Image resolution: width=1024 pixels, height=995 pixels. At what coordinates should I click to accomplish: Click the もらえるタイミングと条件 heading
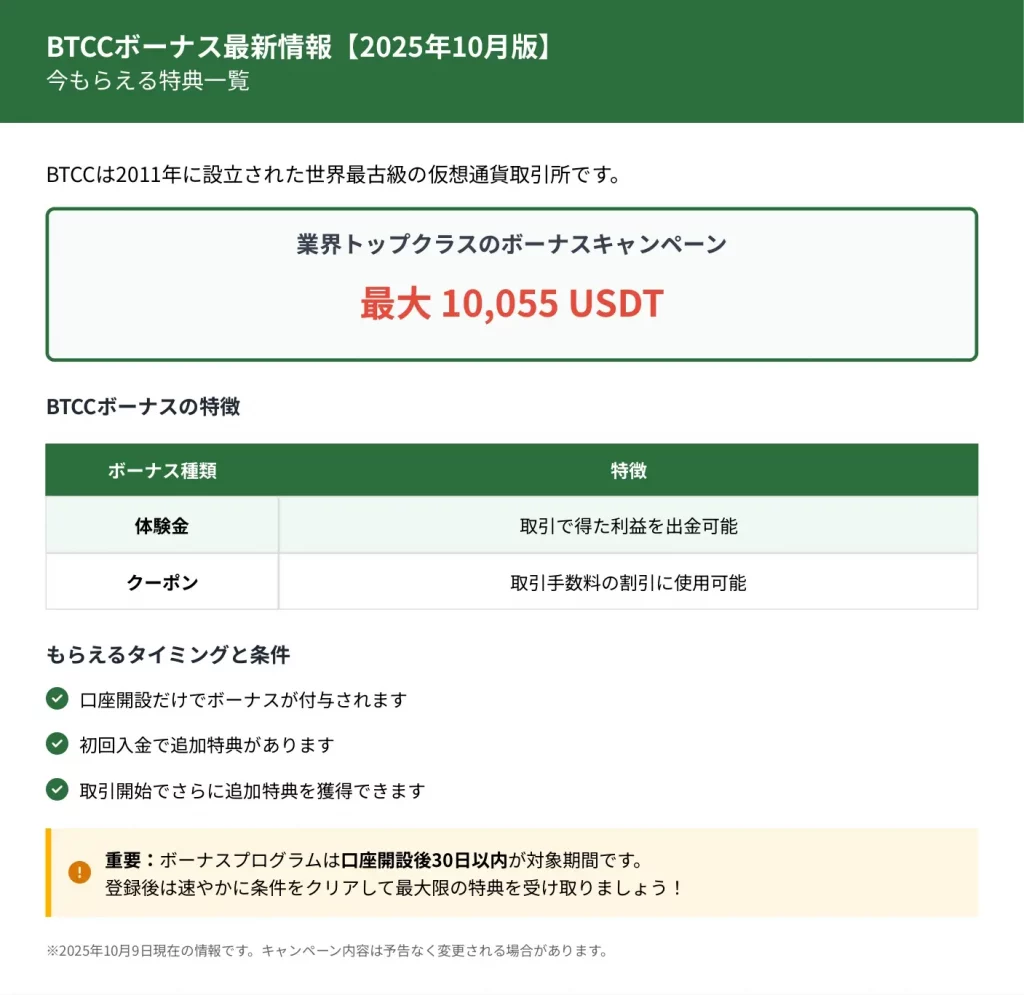pos(168,655)
